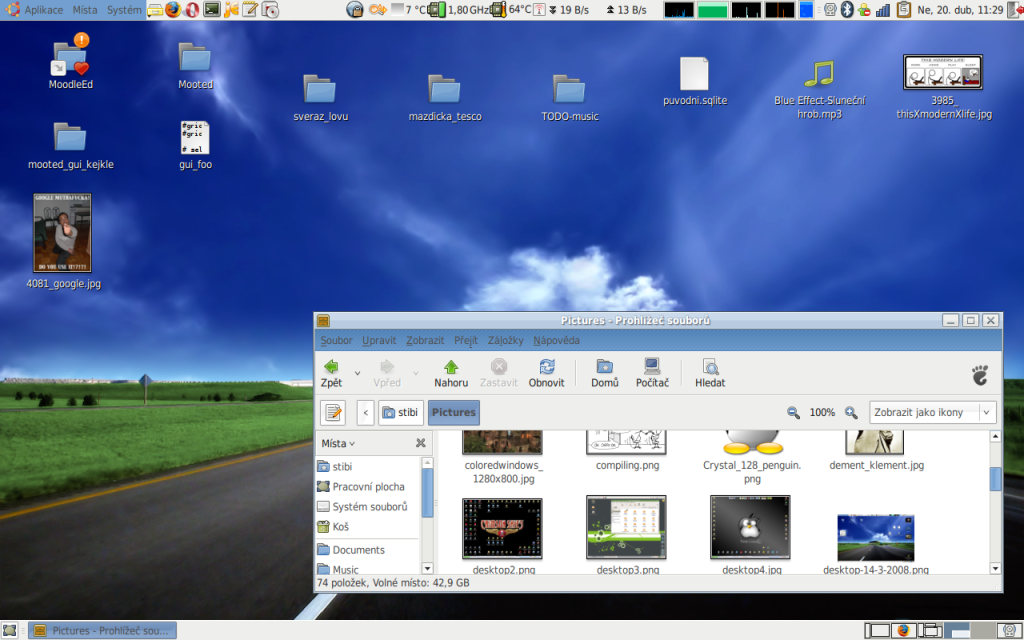
Task: Click the Pictures path button
Action: (454, 412)
